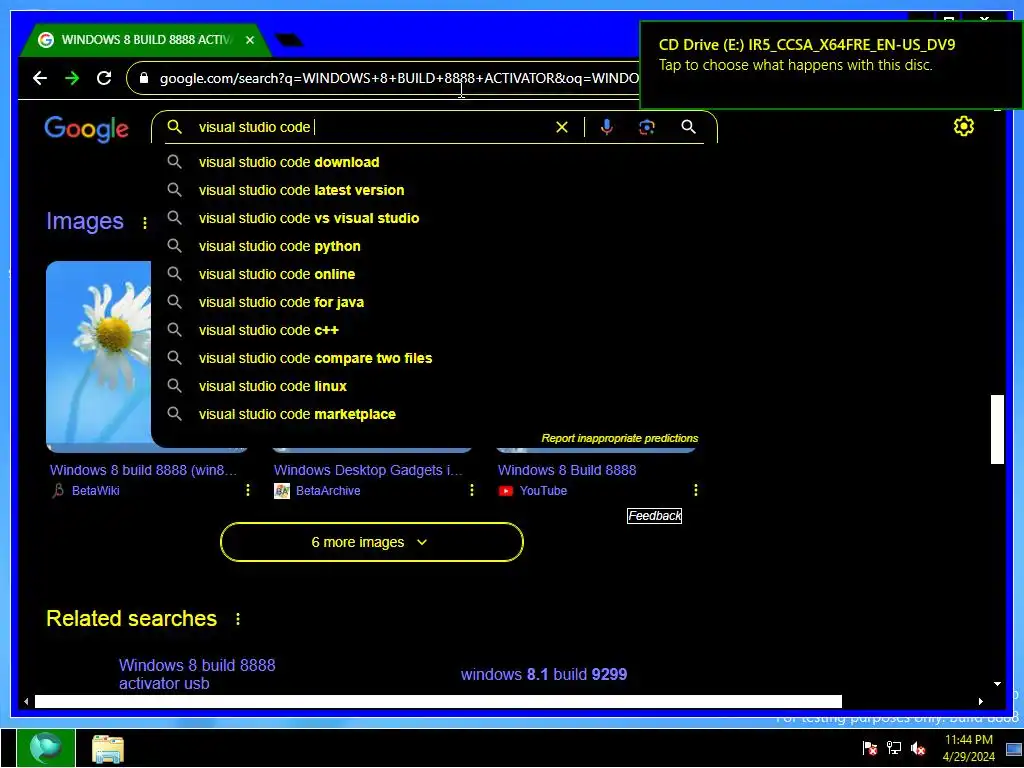The image size is (1024, 768).
Task: Expand 6 more images button
Action: (372, 542)
